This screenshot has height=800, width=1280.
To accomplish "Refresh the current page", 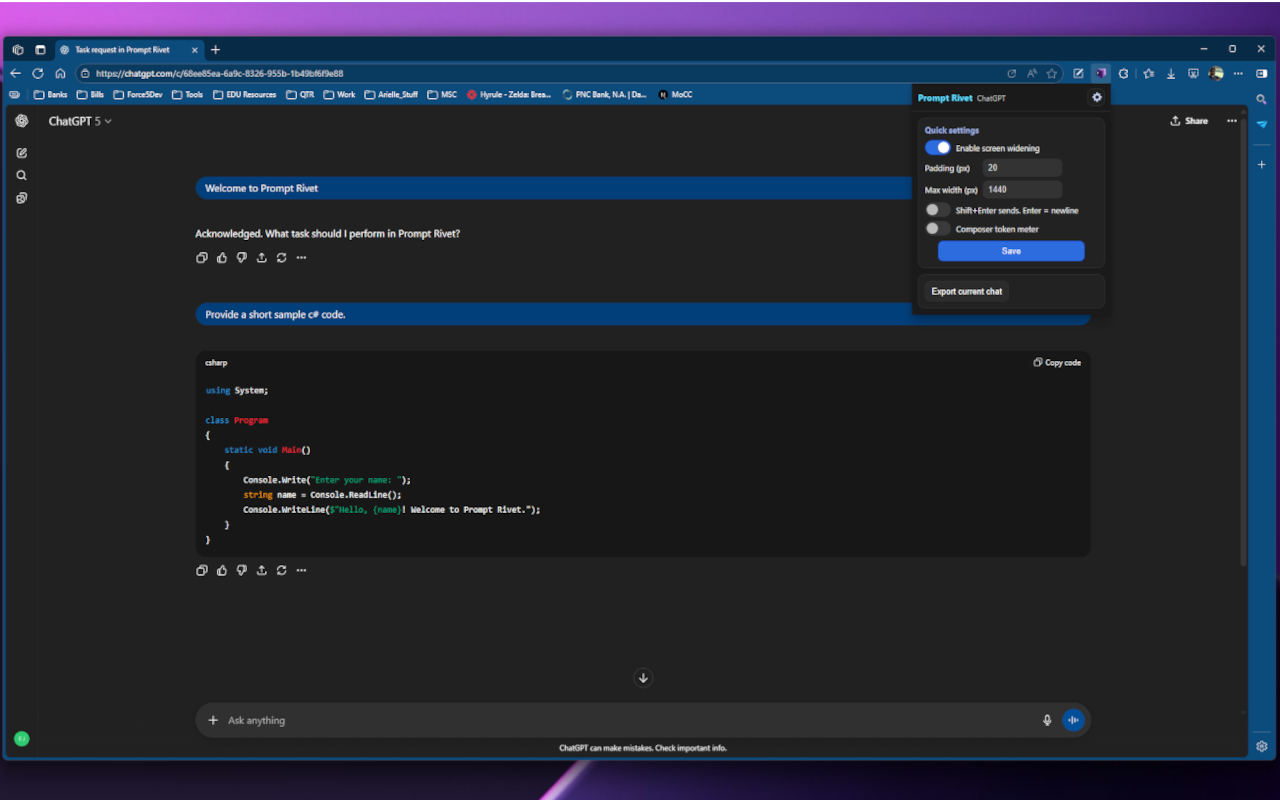I will coord(38,73).
